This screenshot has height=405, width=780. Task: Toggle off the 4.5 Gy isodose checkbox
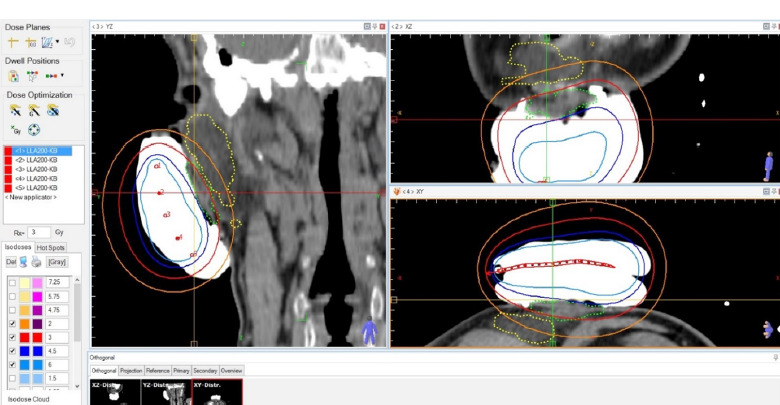pos(12,351)
